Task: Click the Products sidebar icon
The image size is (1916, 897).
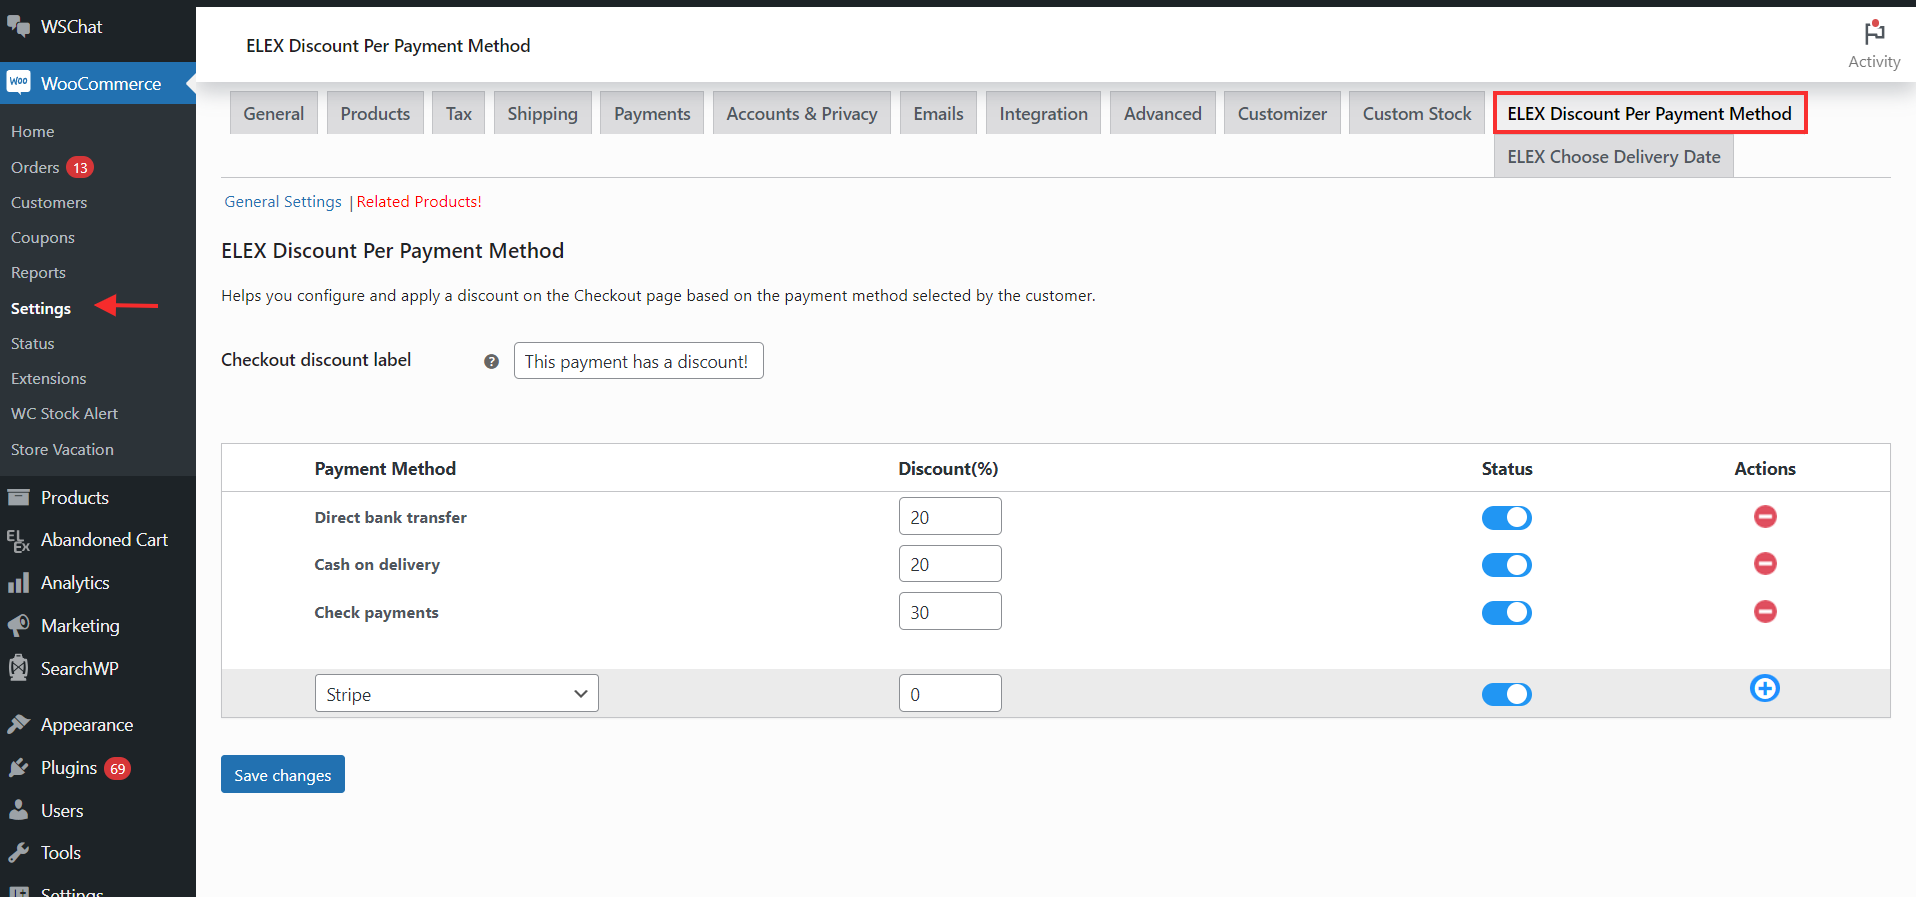Action: point(19,497)
